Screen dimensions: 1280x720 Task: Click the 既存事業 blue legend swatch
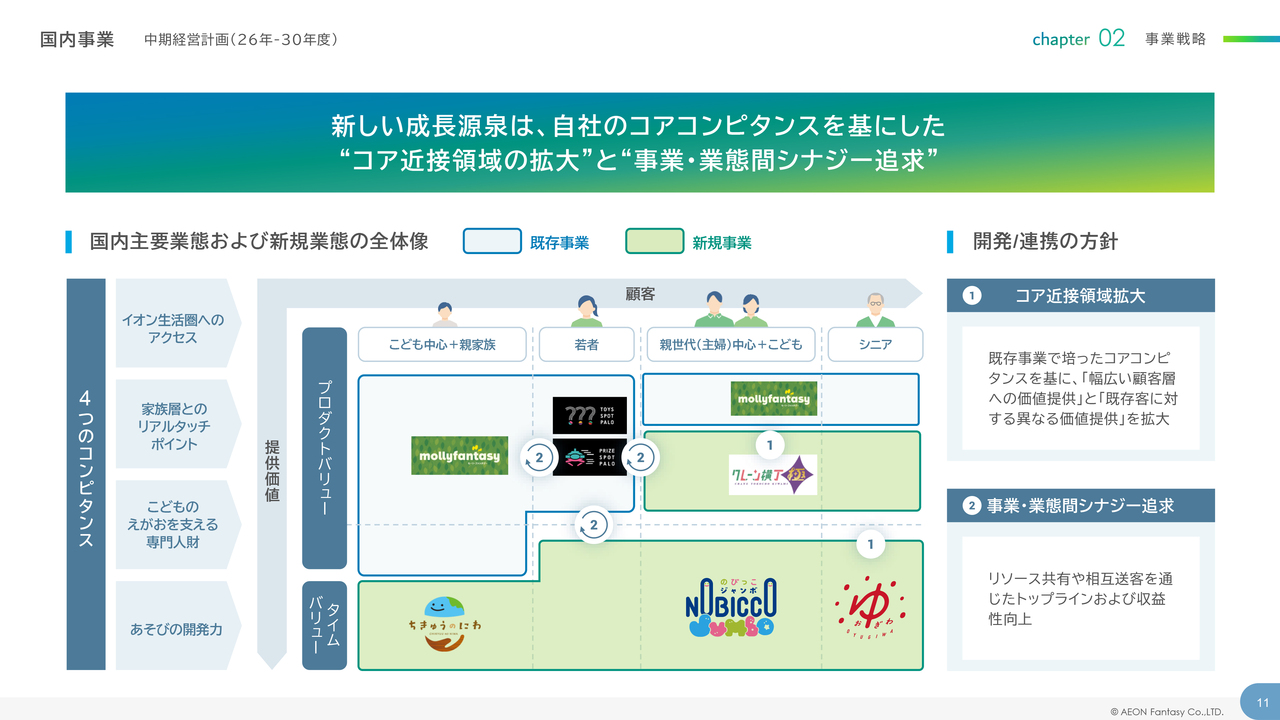[x=492, y=242]
